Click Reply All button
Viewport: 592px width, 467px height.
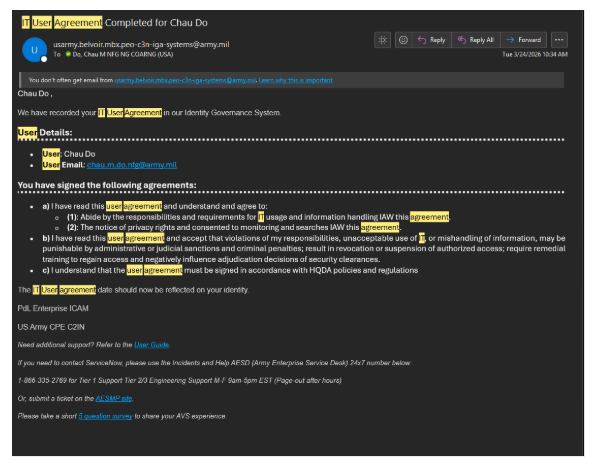[476, 40]
